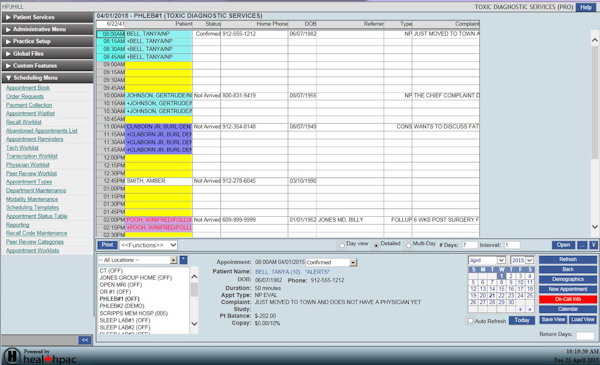The height and width of the screenshot is (365, 600).
Task: Click the V button next to Open
Action: (593, 245)
